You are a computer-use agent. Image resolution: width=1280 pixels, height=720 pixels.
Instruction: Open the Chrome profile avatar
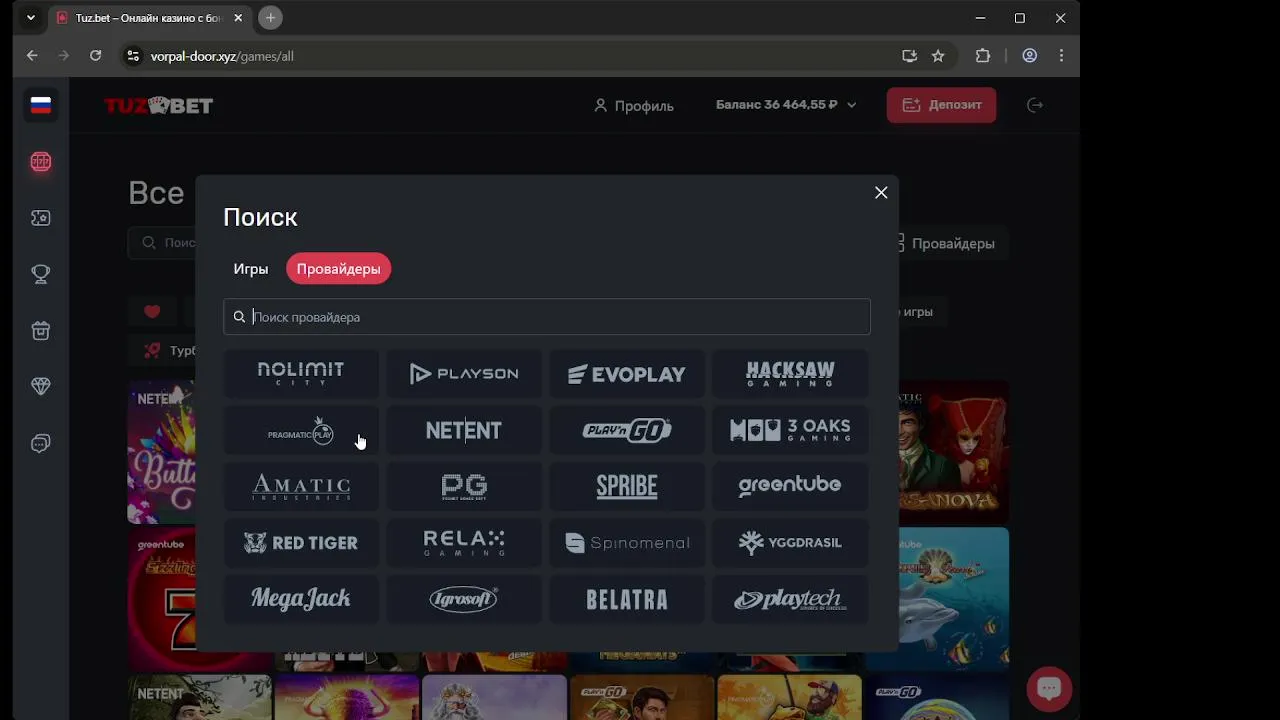point(1029,56)
